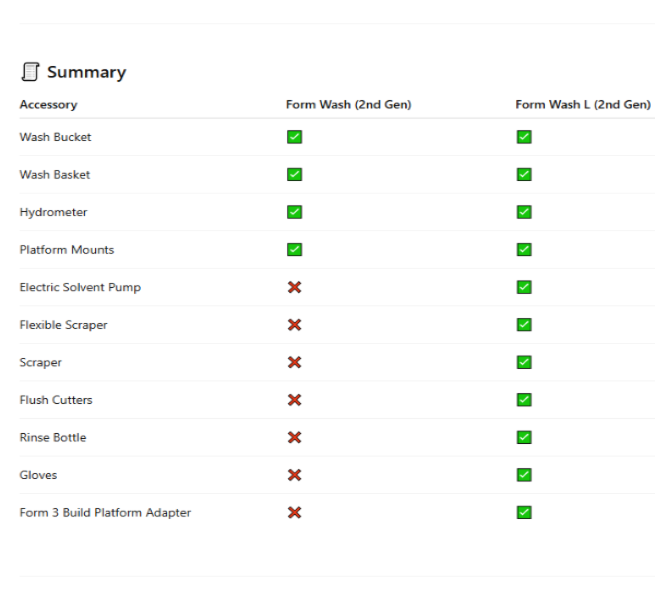
Task: Click green check for Flush Cutters, Form Wash L
Action: [x=524, y=400]
